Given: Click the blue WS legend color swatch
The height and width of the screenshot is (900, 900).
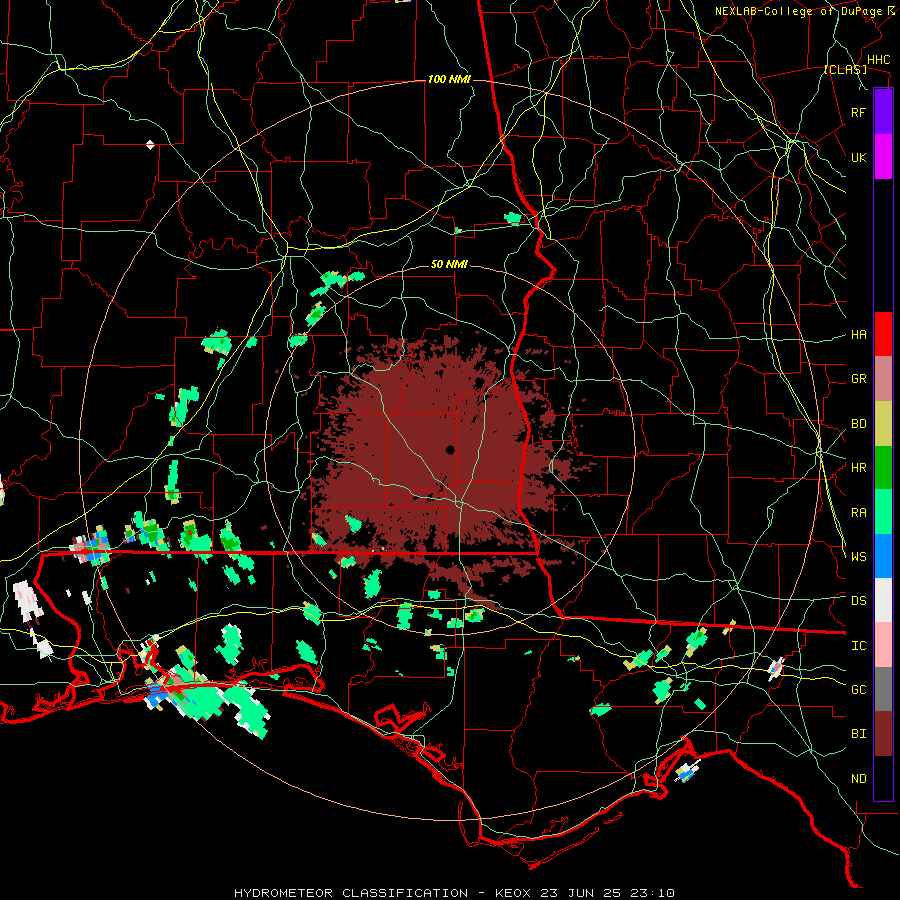Looking at the screenshot, I should click(883, 556).
